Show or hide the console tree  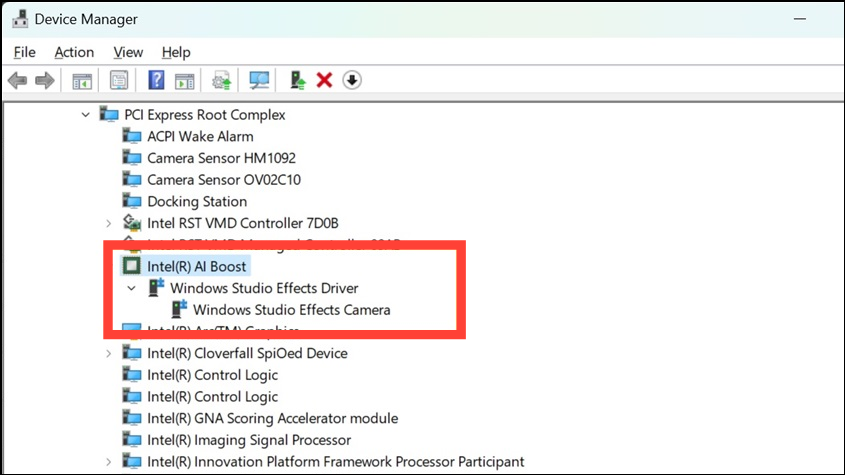tap(82, 81)
